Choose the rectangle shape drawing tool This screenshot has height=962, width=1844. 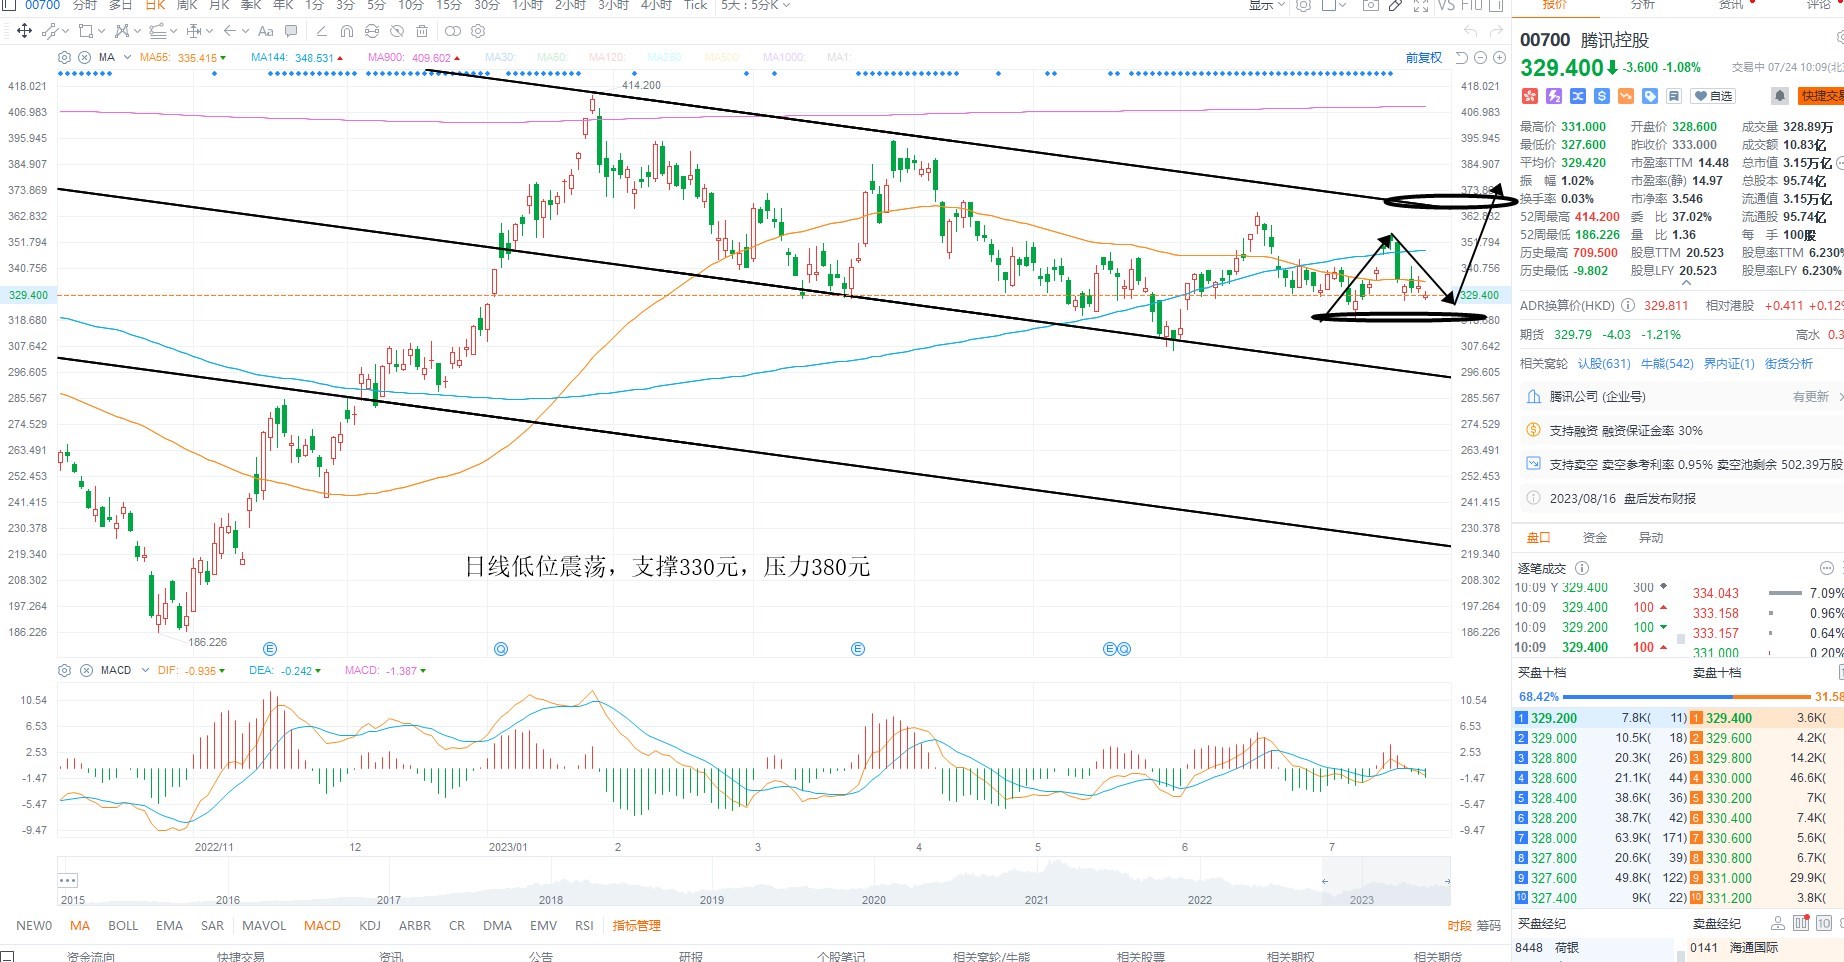tap(85, 31)
